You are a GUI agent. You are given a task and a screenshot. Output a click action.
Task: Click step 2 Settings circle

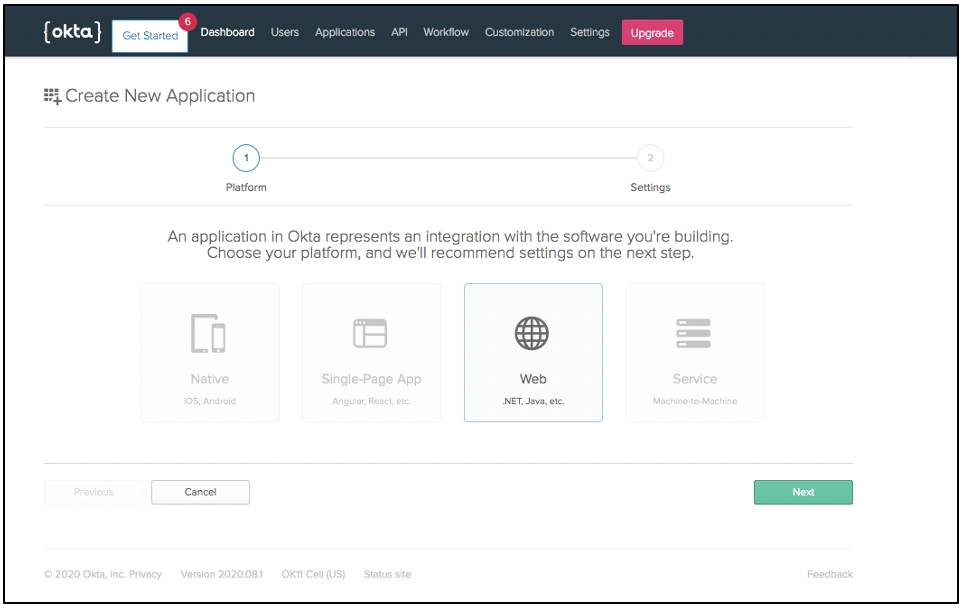pos(650,158)
